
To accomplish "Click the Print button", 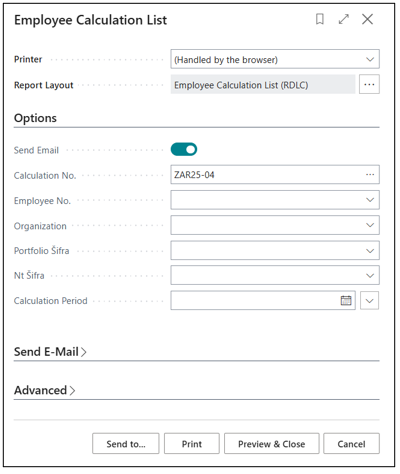I will (x=192, y=444).
